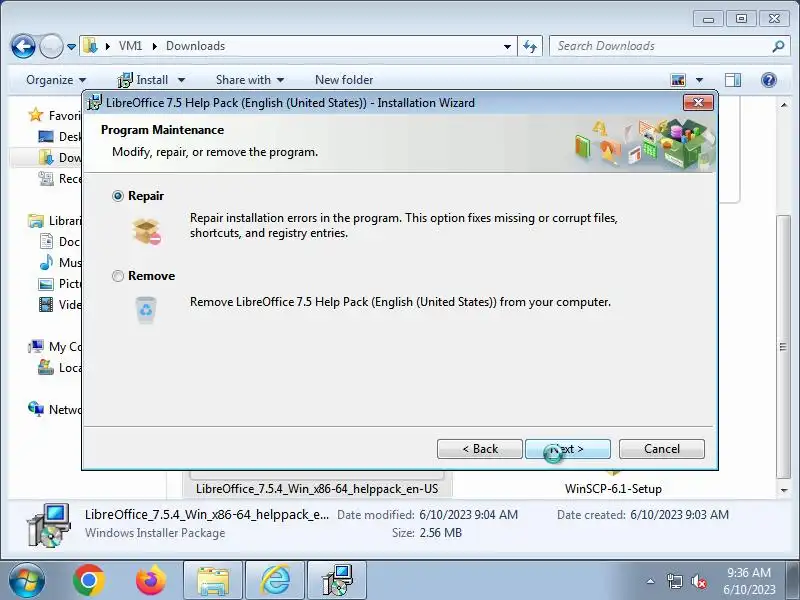Click the Explorer Forward navigation arrow
This screenshot has width=800, height=600.
pyautogui.click(x=51, y=46)
